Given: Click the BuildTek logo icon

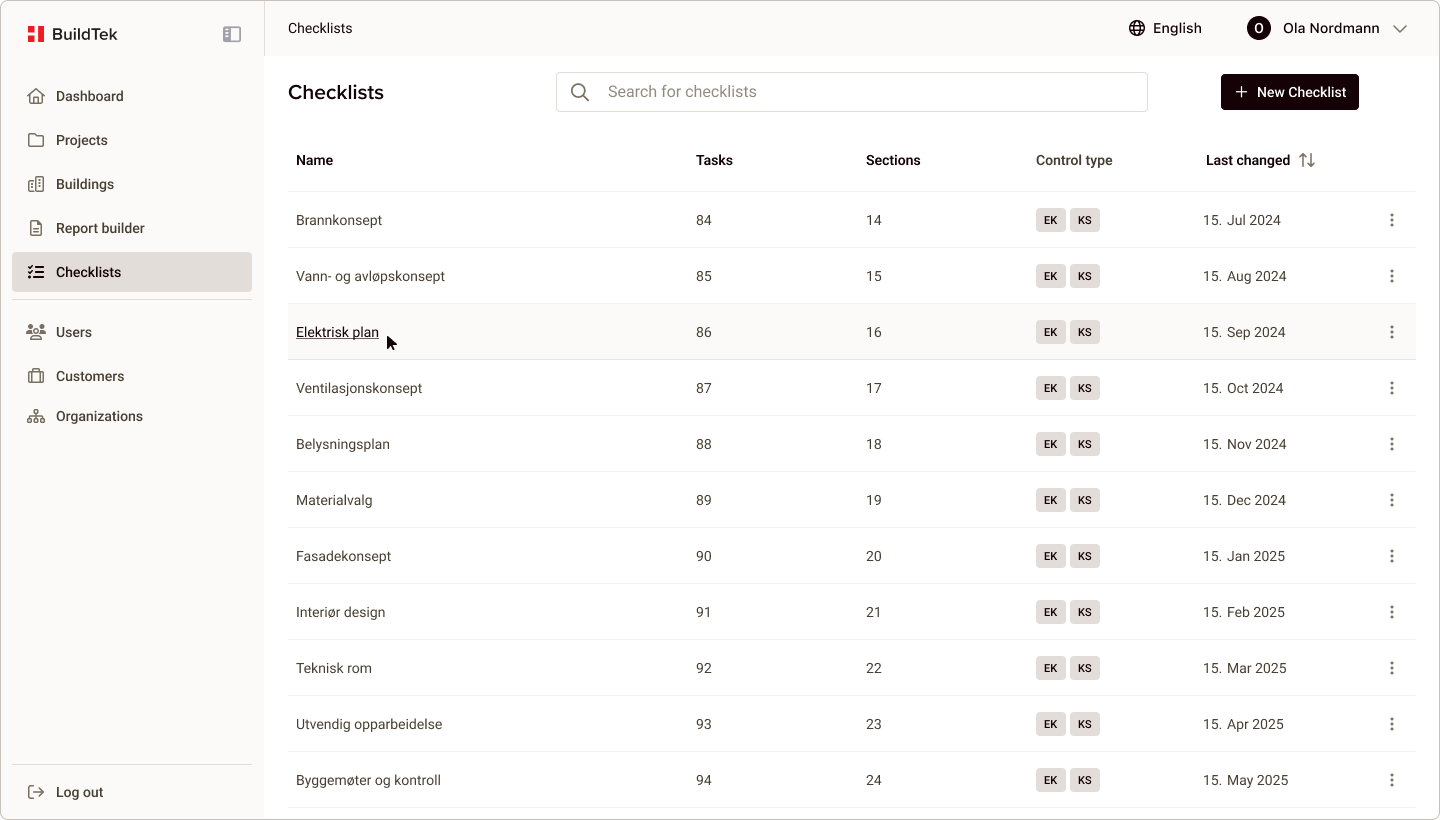Looking at the screenshot, I should (x=36, y=34).
